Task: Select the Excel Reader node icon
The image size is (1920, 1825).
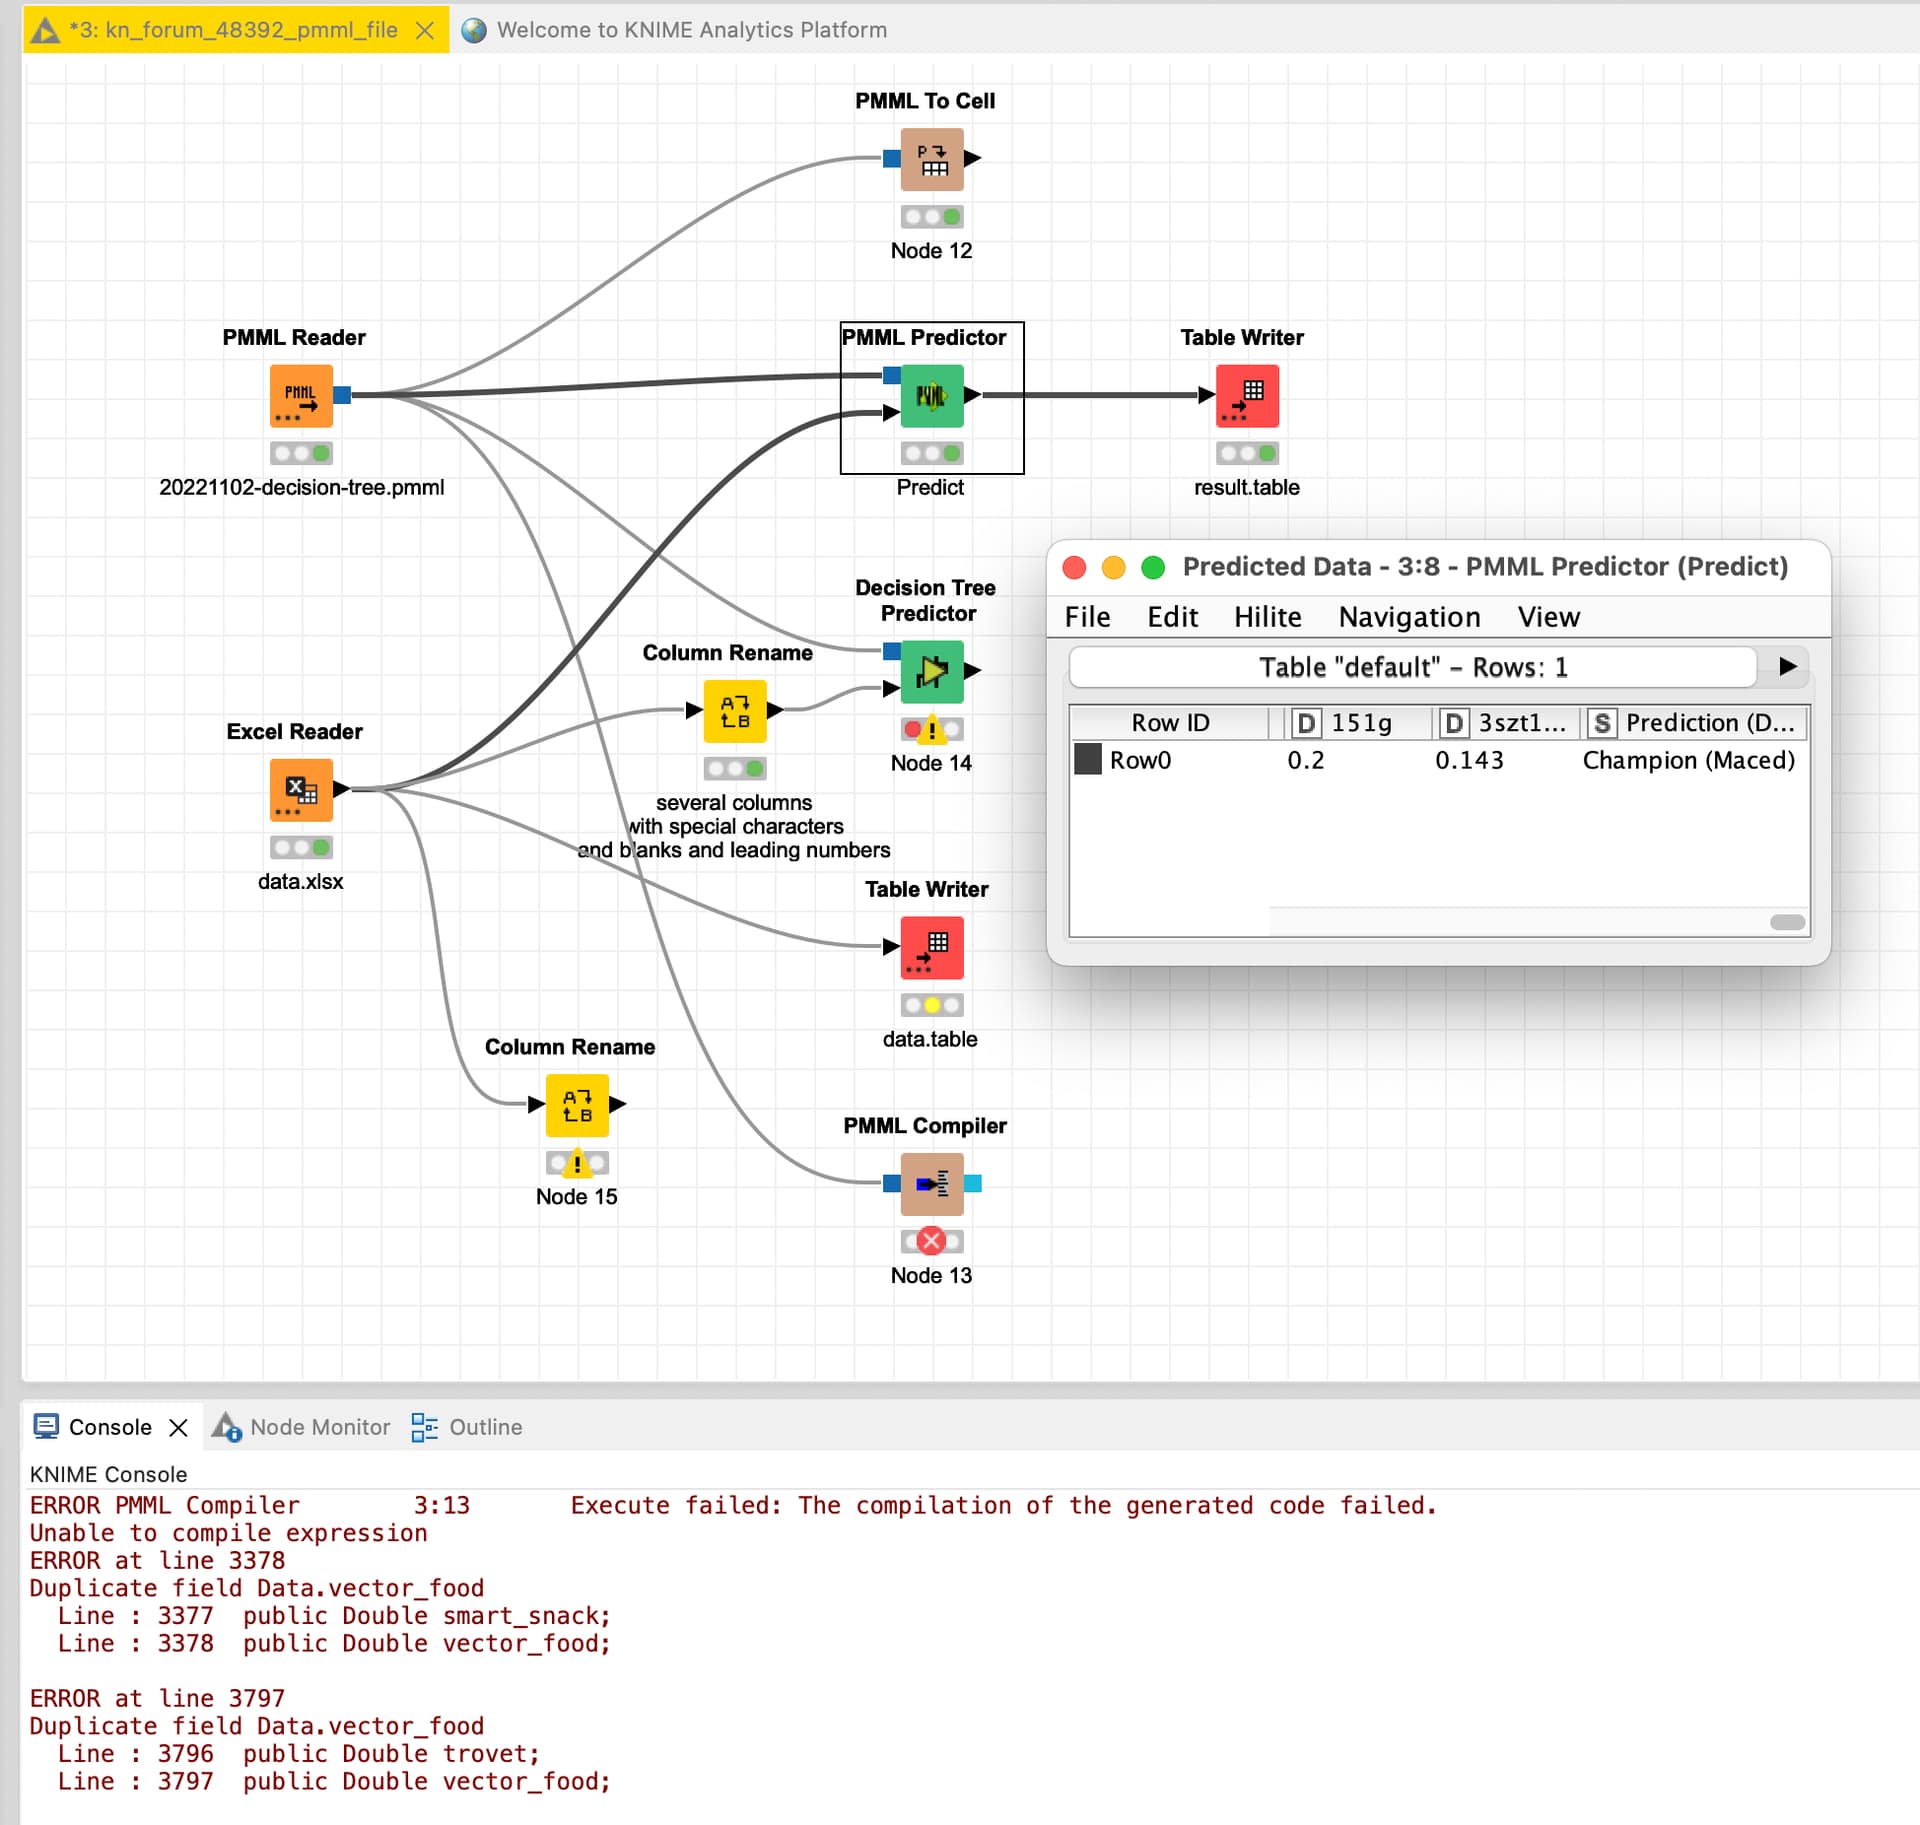Action: [301, 790]
